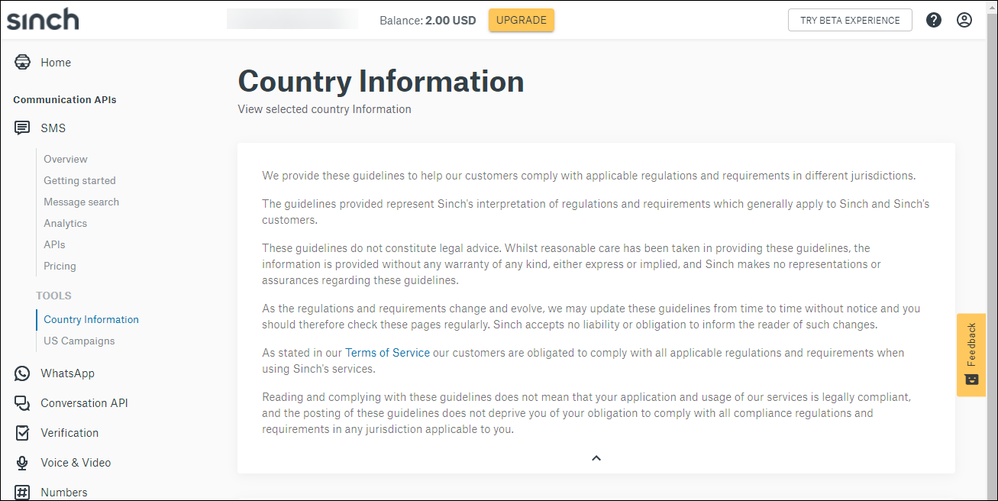Open Voice & Video section

(76, 463)
